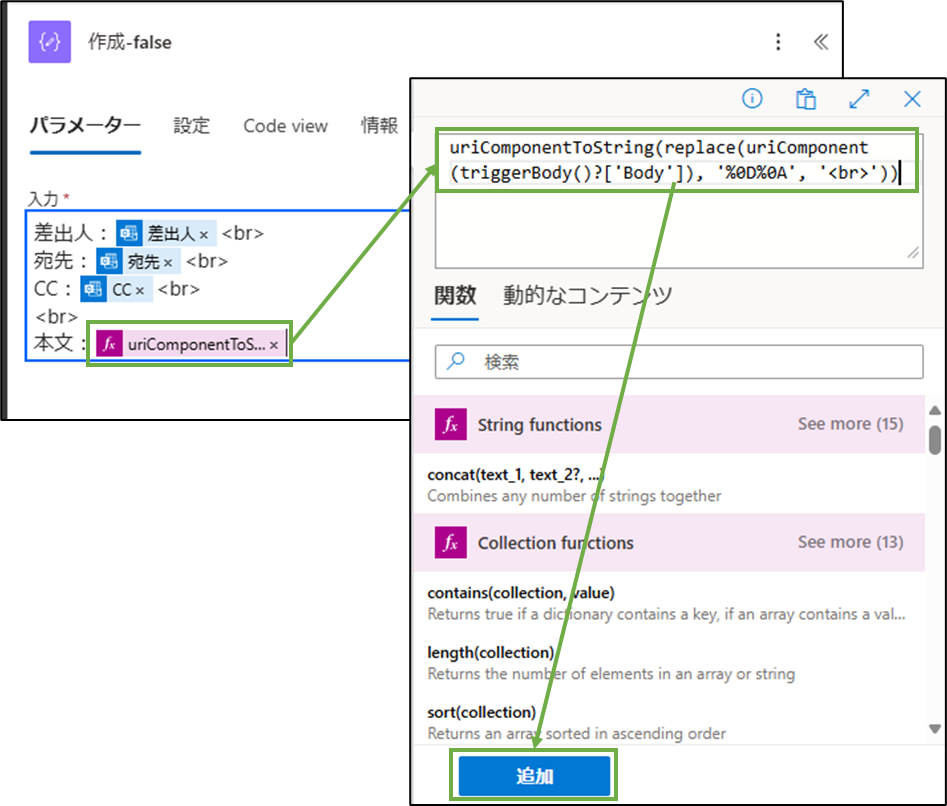Click the CC dynamic content token
The width and height of the screenshot is (947, 806).
point(117,289)
